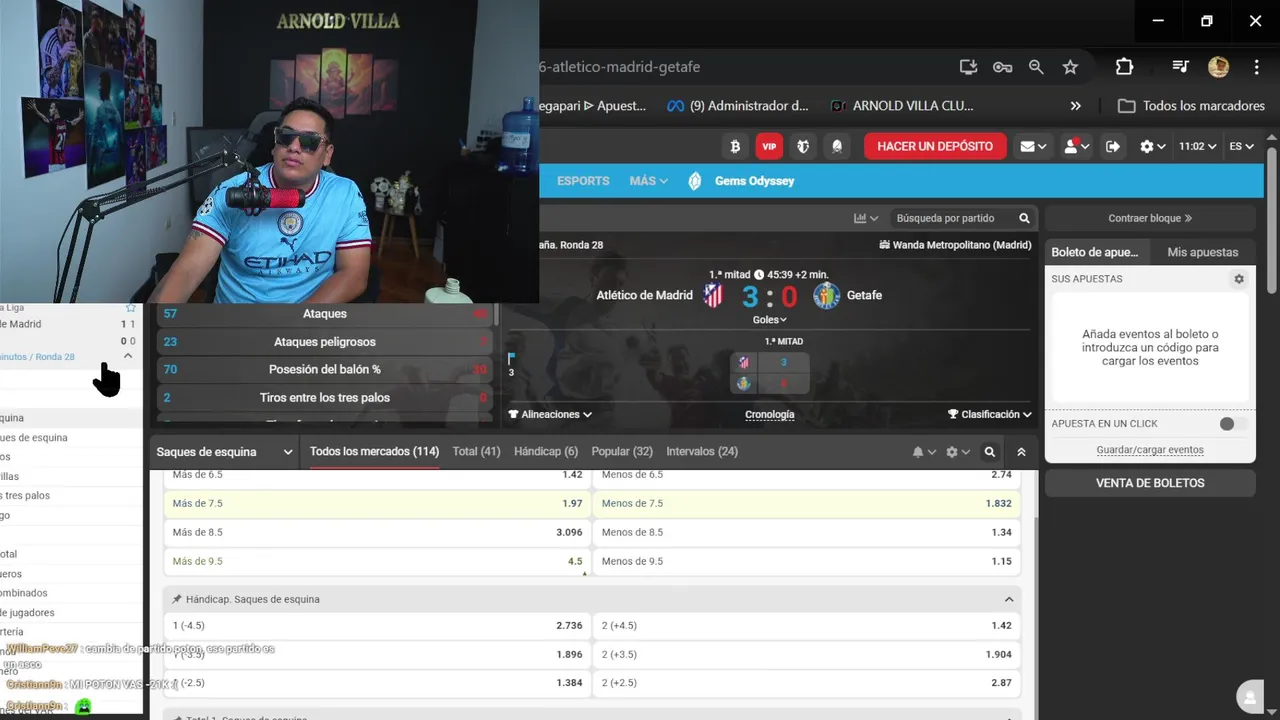Image resolution: width=1280 pixels, height=720 pixels.
Task: Open the red VIP badge
Action: click(x=769, y=146)
